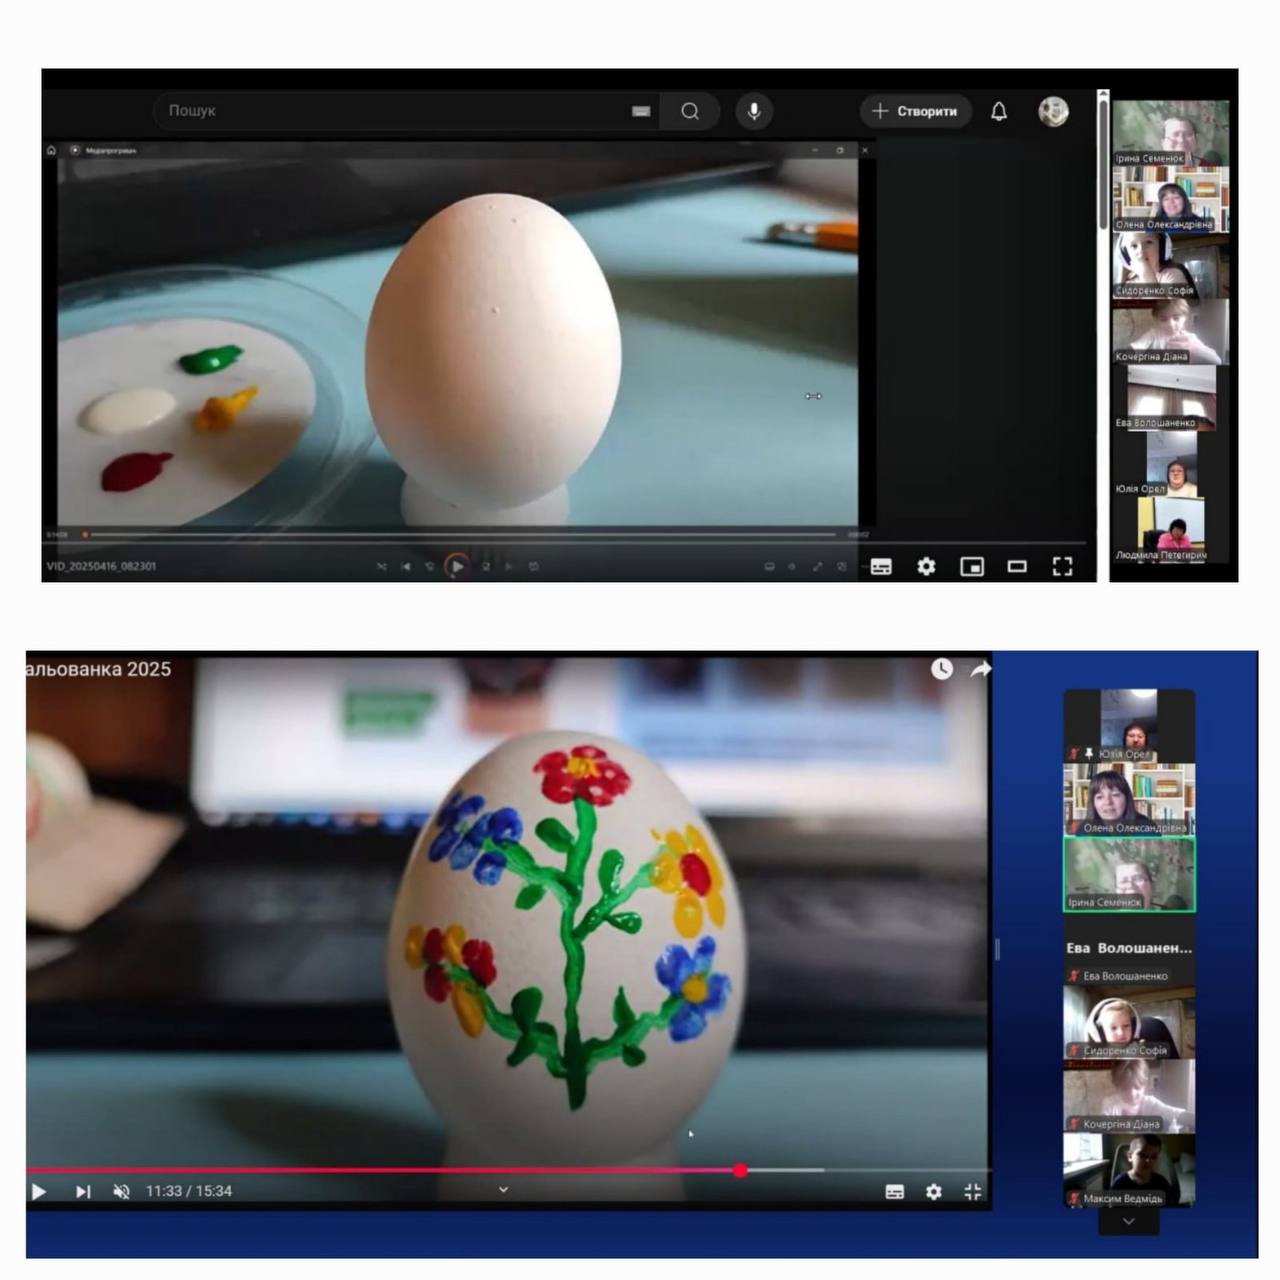The width and height of the screenshot is (1280, 1280).
Task: Exit fullscreen in lower video player
Action: (972, 1191)
